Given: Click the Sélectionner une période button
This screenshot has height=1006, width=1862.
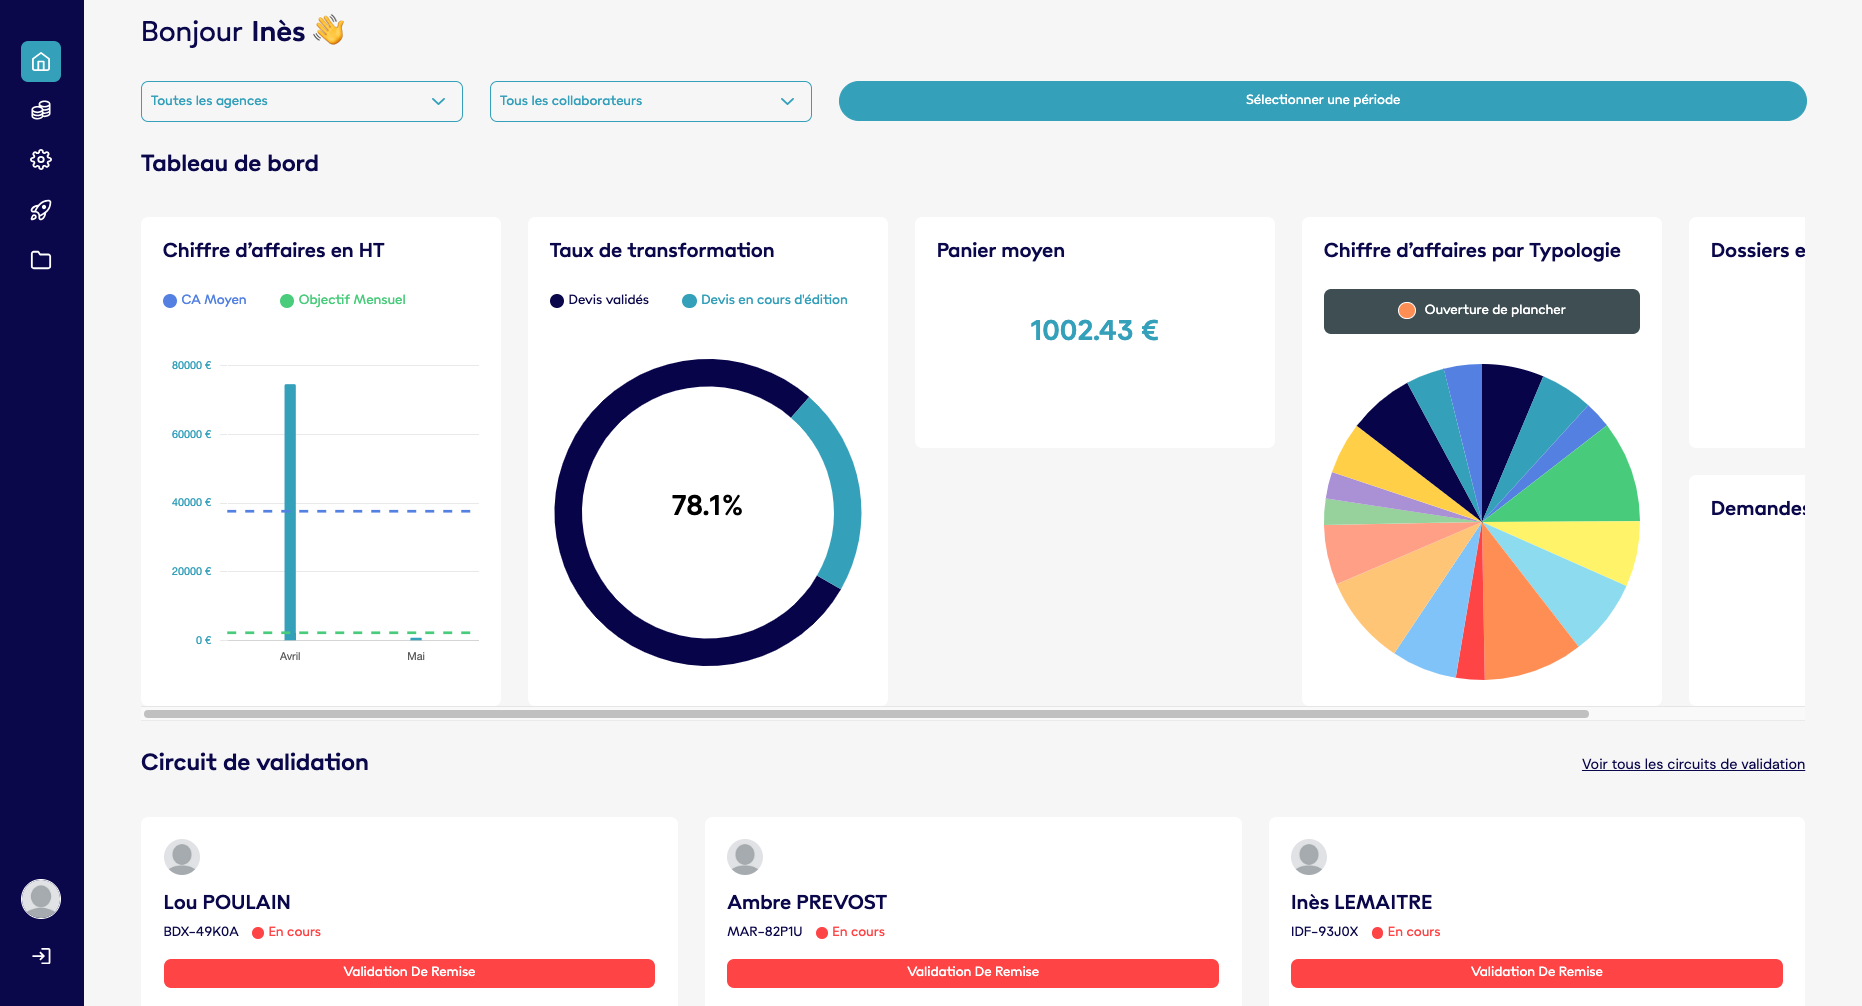Looking at the screenshot, I should coord(1322,101).
